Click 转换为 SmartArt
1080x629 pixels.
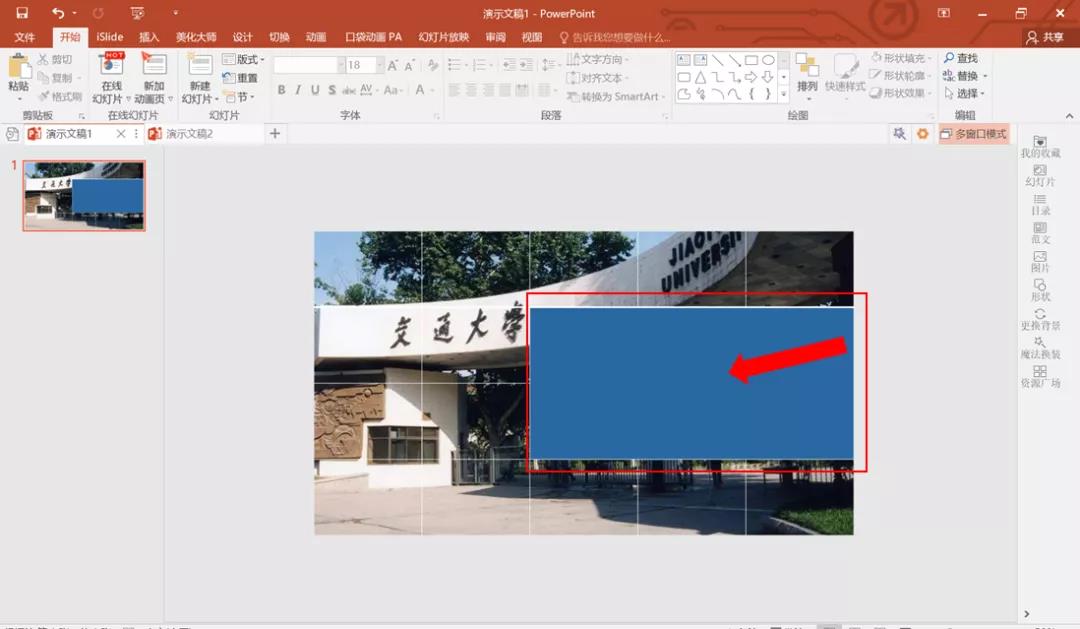616,96
